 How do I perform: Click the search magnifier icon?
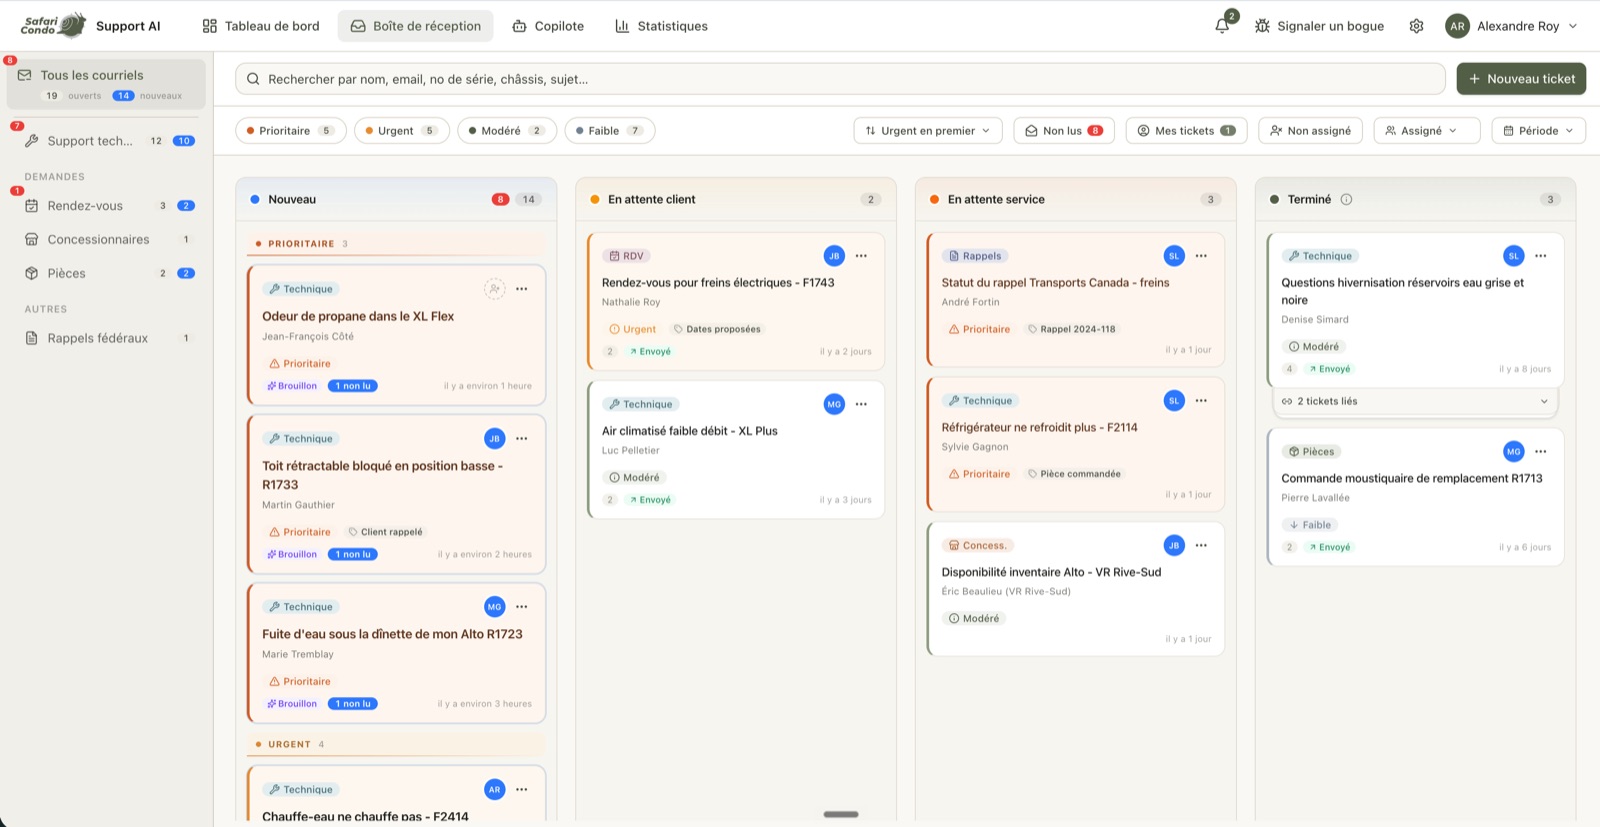click(x=253, y=79)
